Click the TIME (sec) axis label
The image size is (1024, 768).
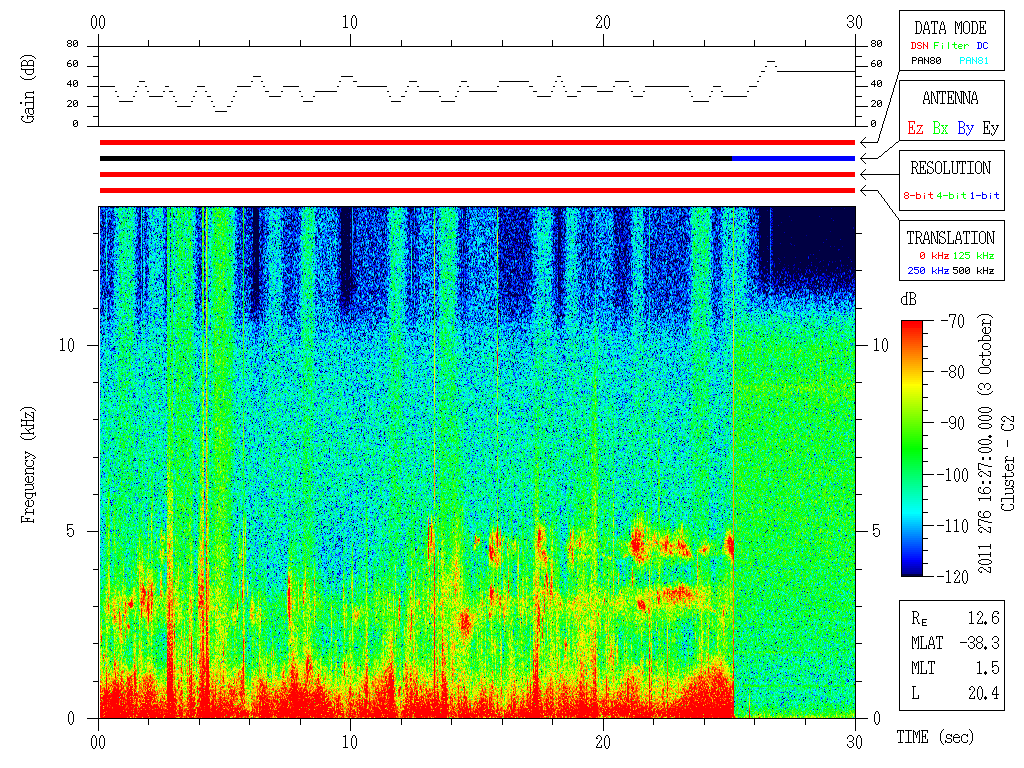click(935, 737)
